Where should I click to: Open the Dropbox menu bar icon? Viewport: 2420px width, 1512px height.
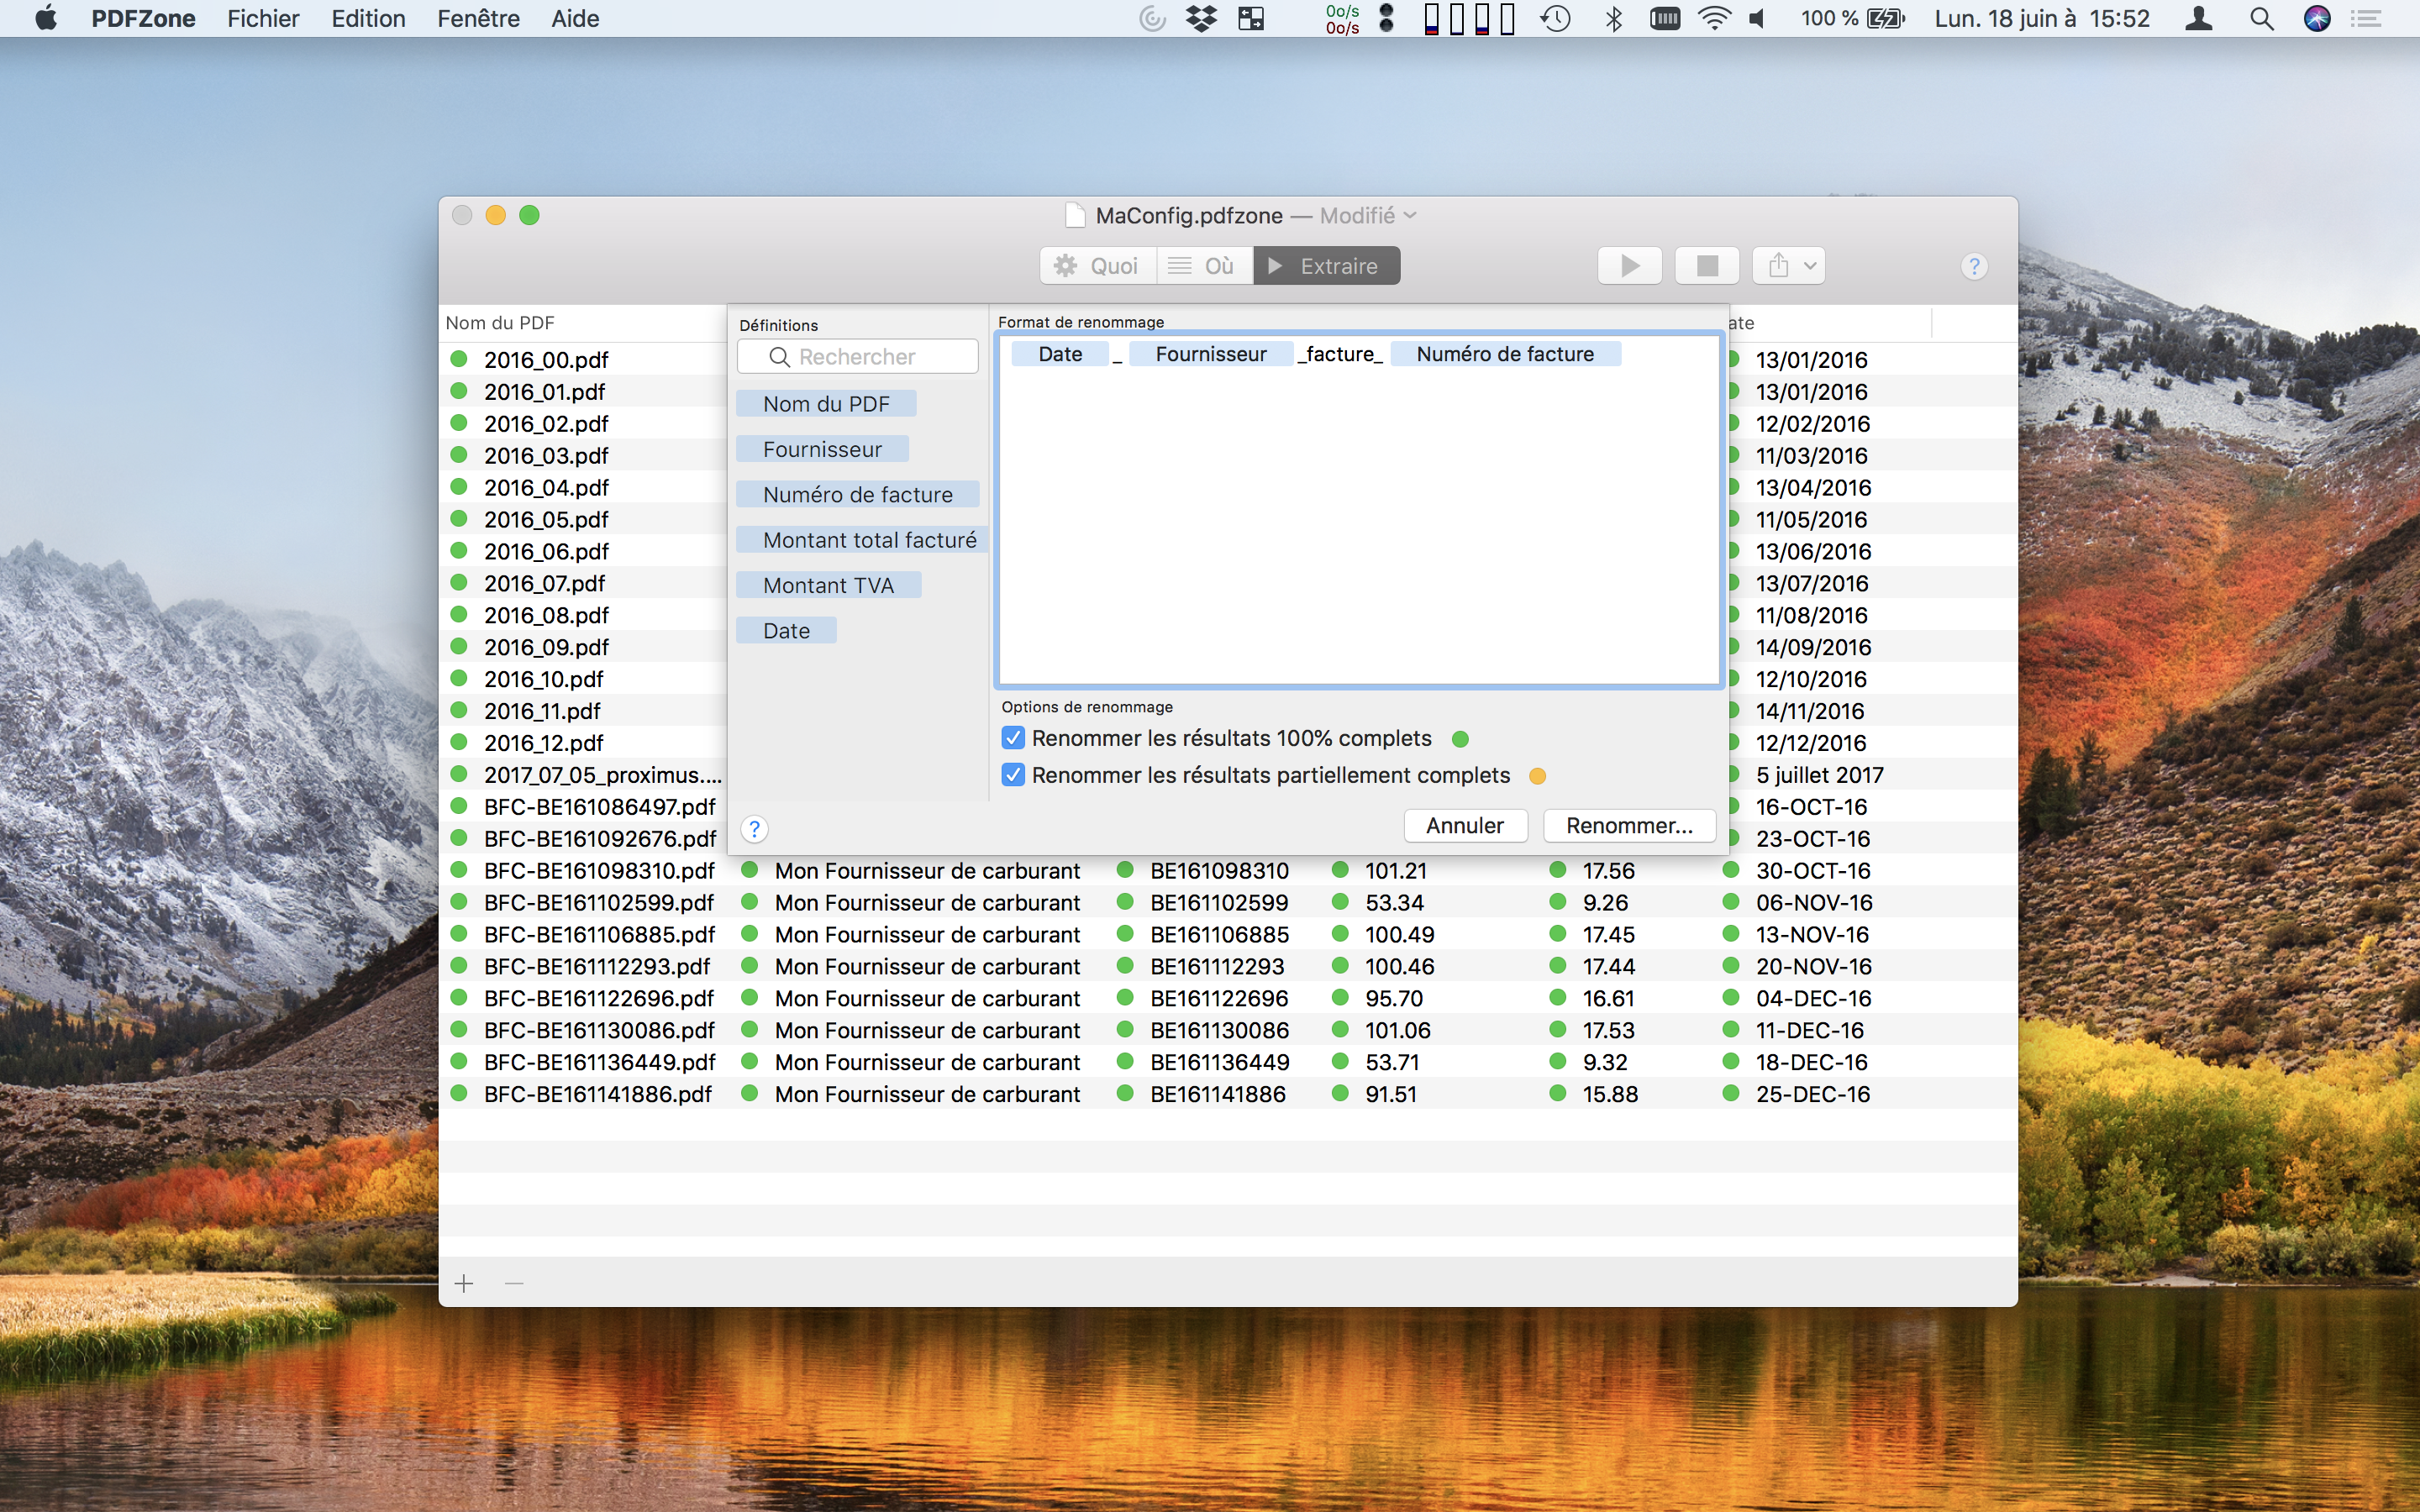point(1202,18)
